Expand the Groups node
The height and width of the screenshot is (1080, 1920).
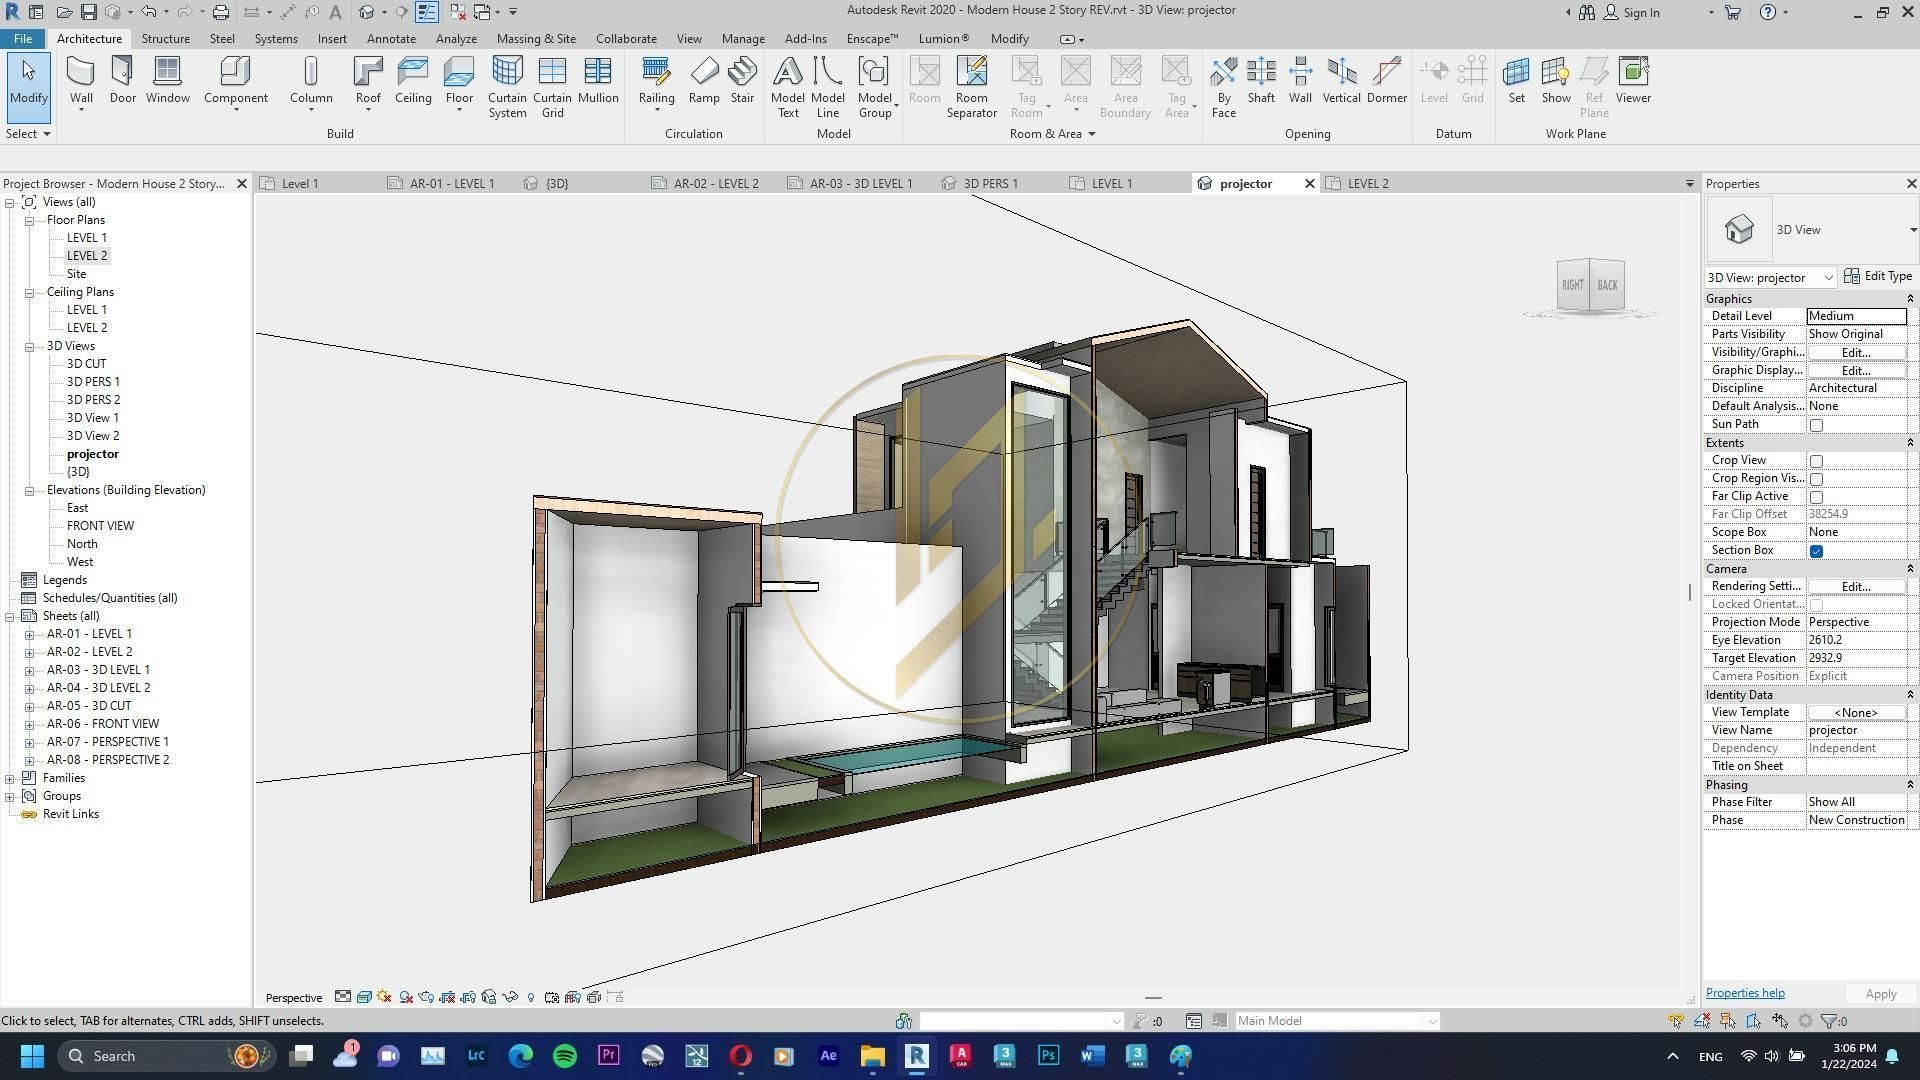tap(10, 796)
